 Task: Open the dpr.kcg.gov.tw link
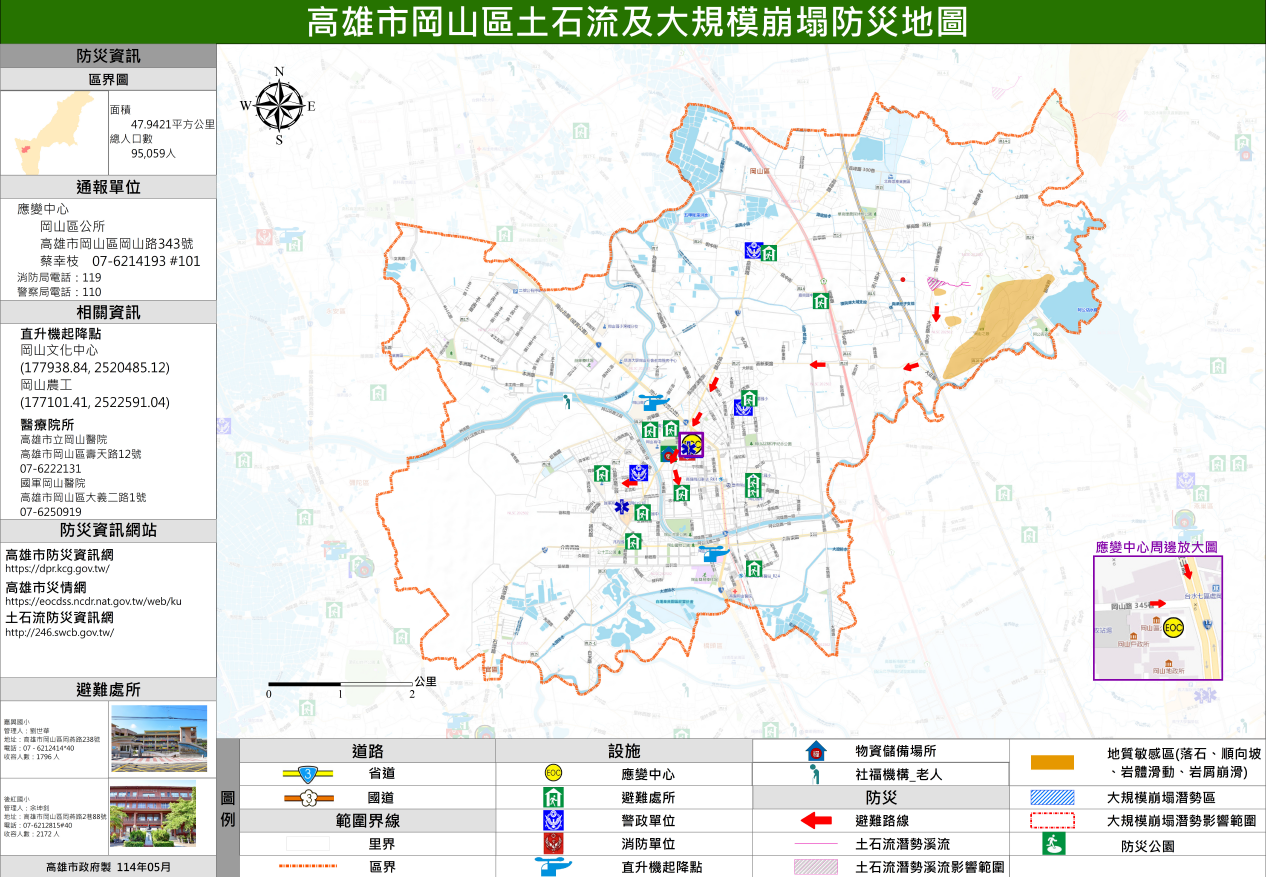click(x=57, y=569)
